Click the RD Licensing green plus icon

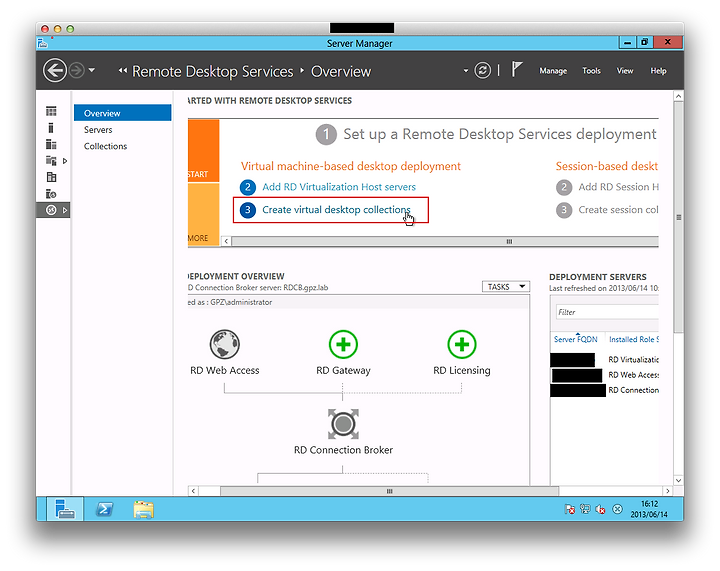pos(461,344)
